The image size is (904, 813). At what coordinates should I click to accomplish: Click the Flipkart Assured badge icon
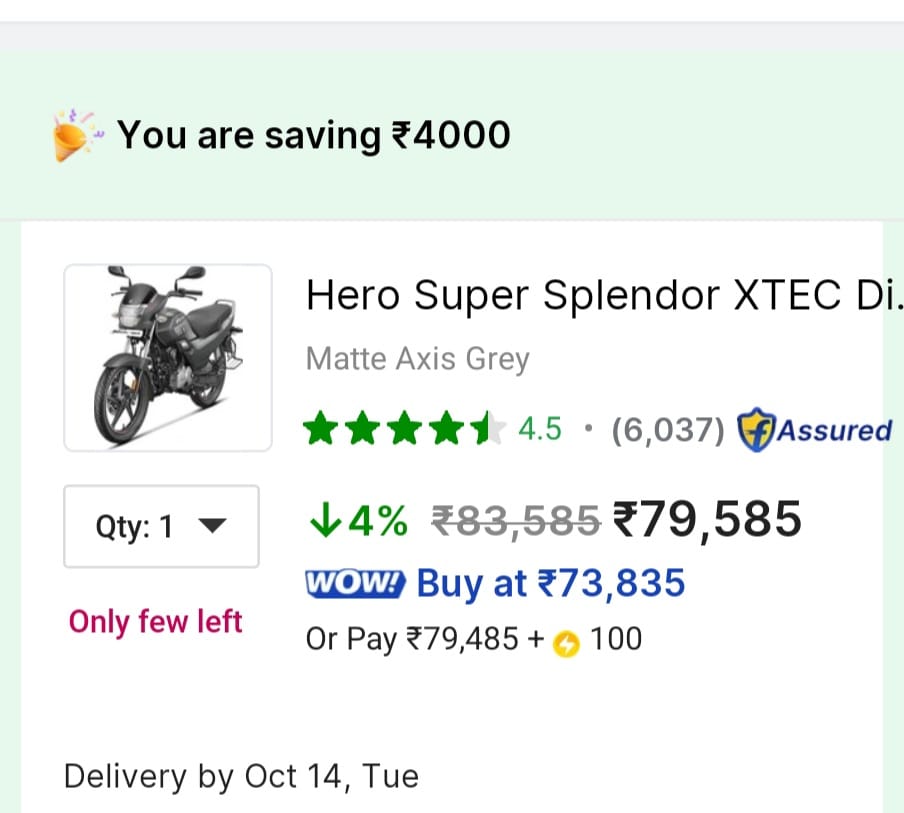tap(755, 431)
